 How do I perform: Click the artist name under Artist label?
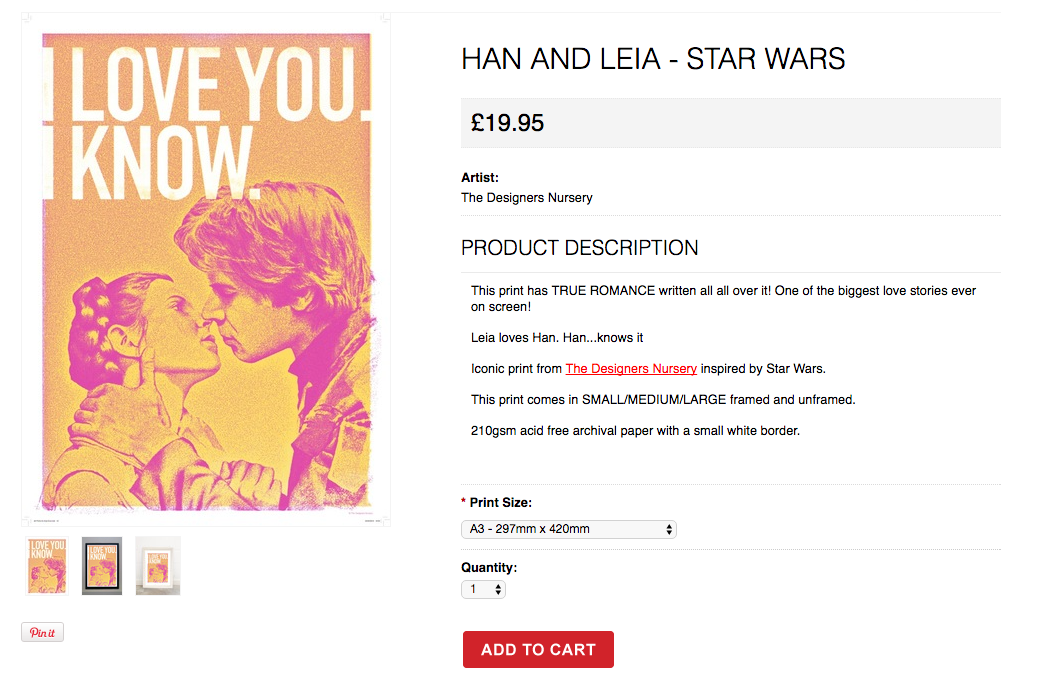(x=527, y=198)
